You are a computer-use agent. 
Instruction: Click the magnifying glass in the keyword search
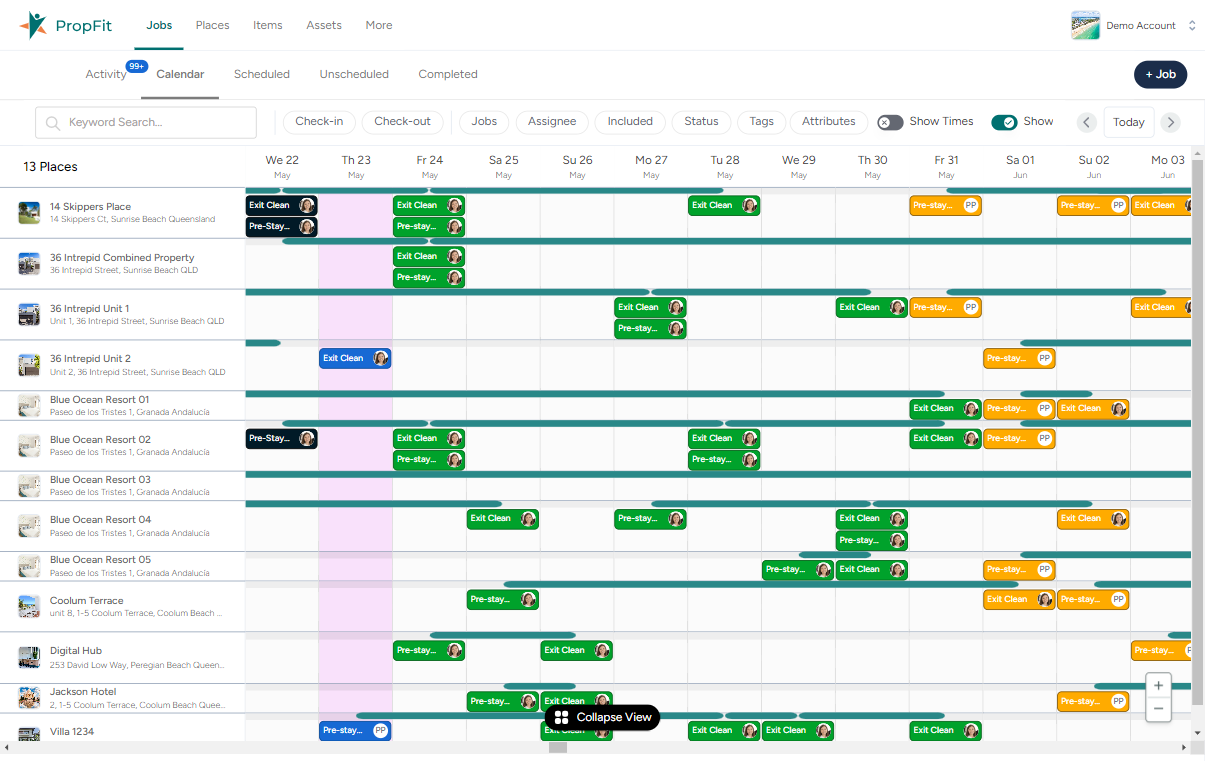tap(52, 122)
